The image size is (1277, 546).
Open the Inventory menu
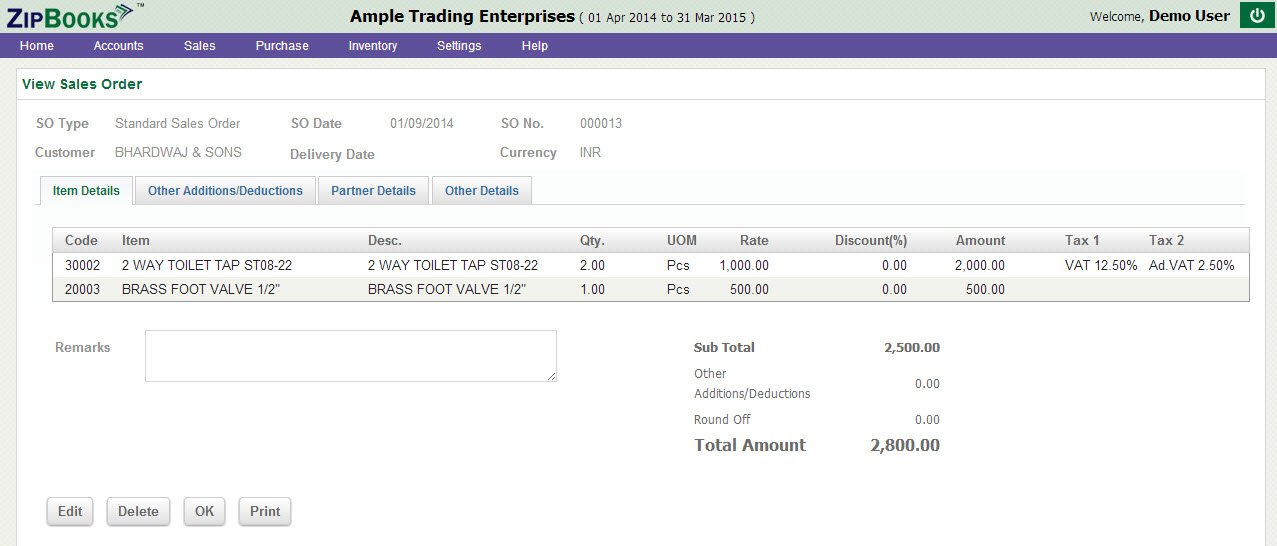[372, 46]
